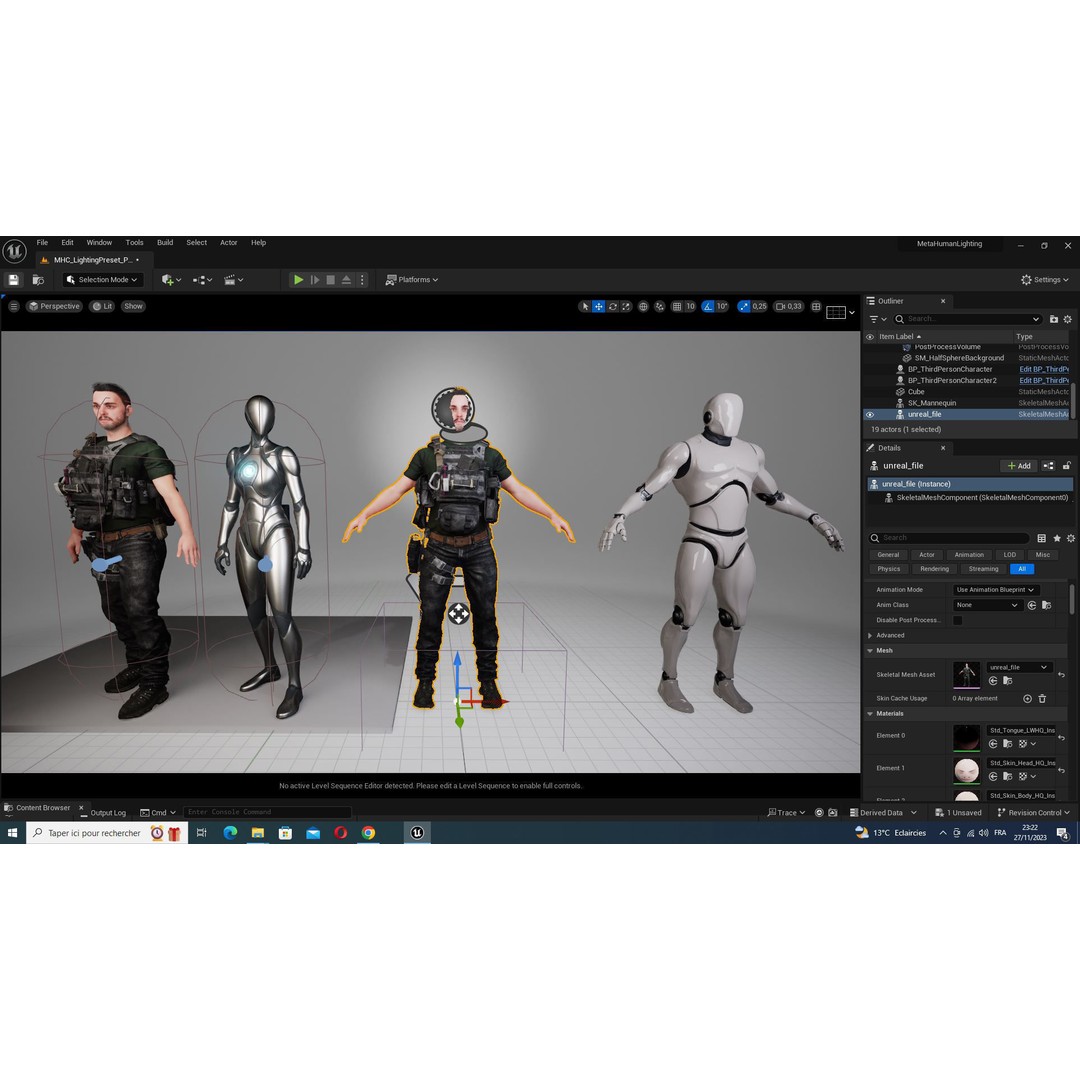Collapse the Mesh section

[871, 651]
